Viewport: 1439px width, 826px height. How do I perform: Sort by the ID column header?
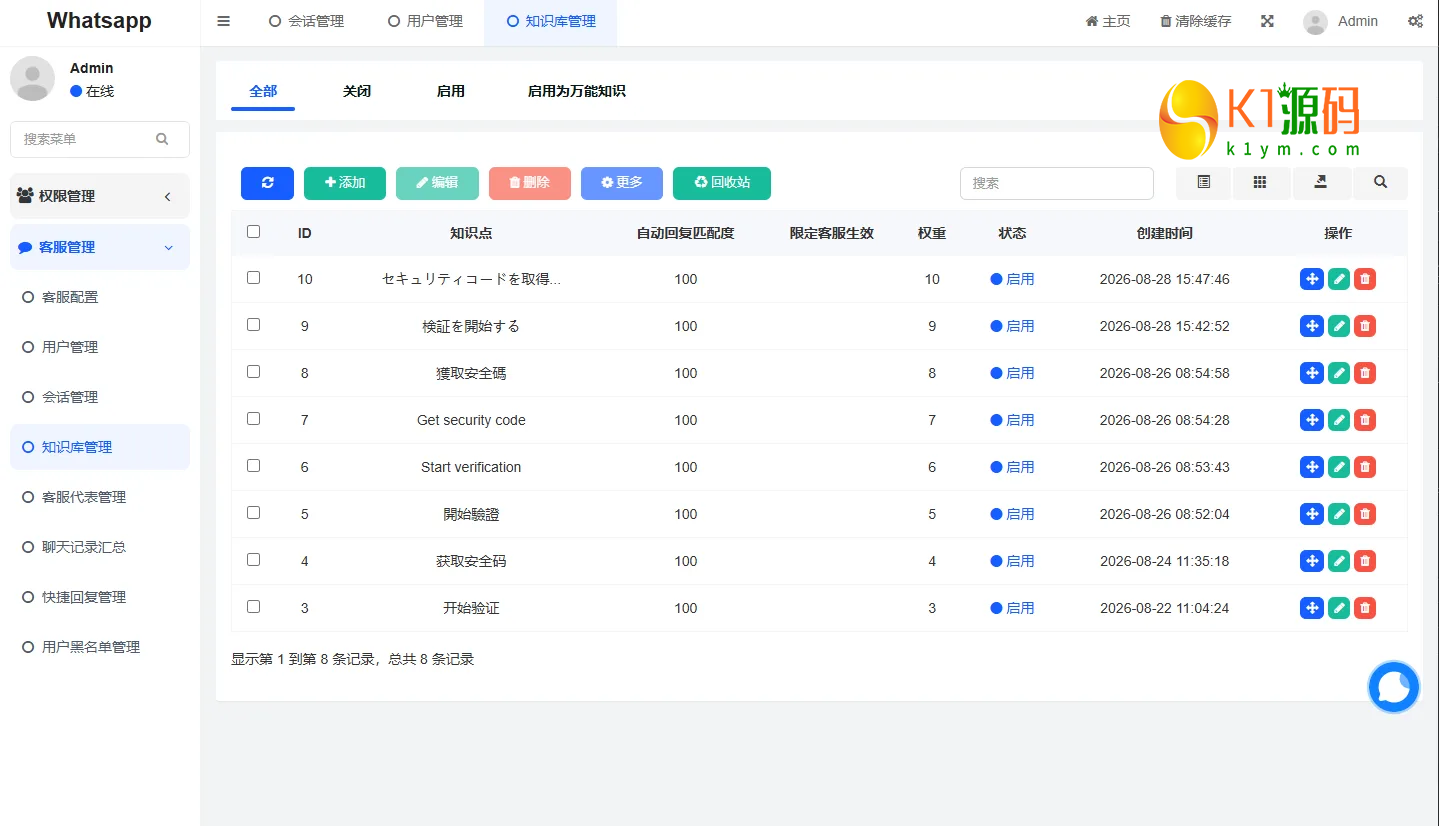coord(305,233)
